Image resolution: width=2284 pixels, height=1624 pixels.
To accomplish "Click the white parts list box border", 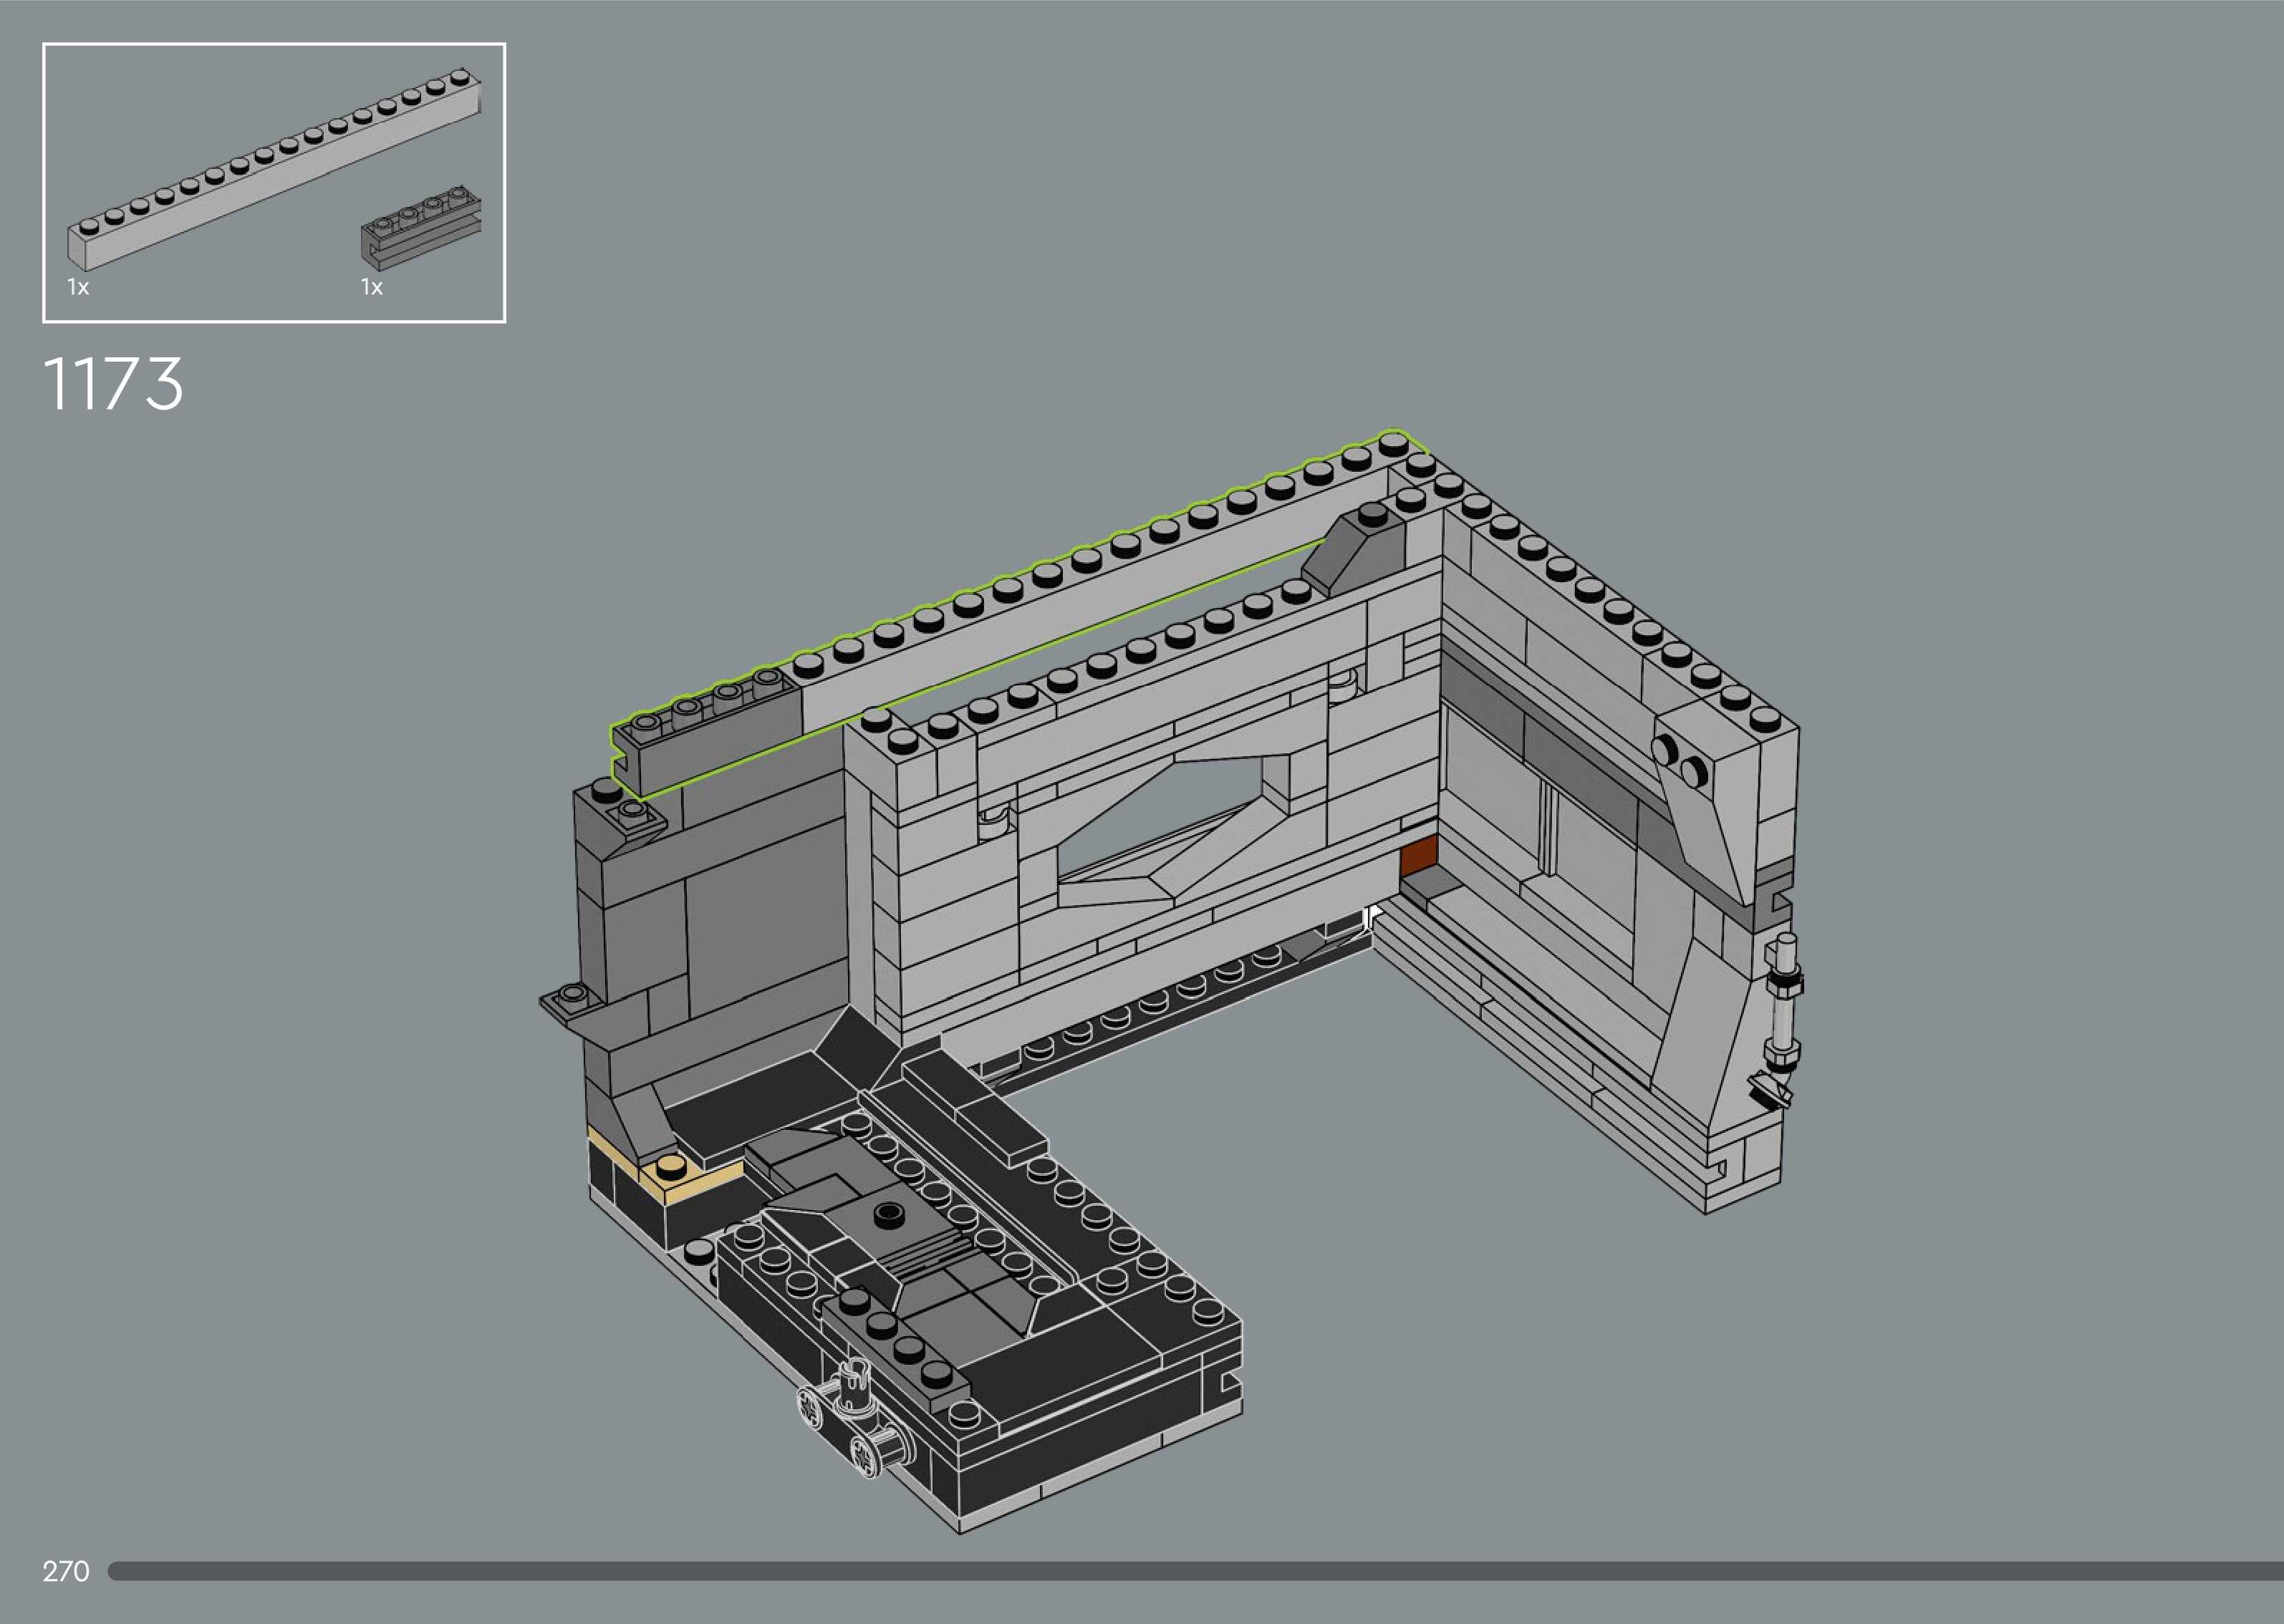I will [x=274, y=44].
